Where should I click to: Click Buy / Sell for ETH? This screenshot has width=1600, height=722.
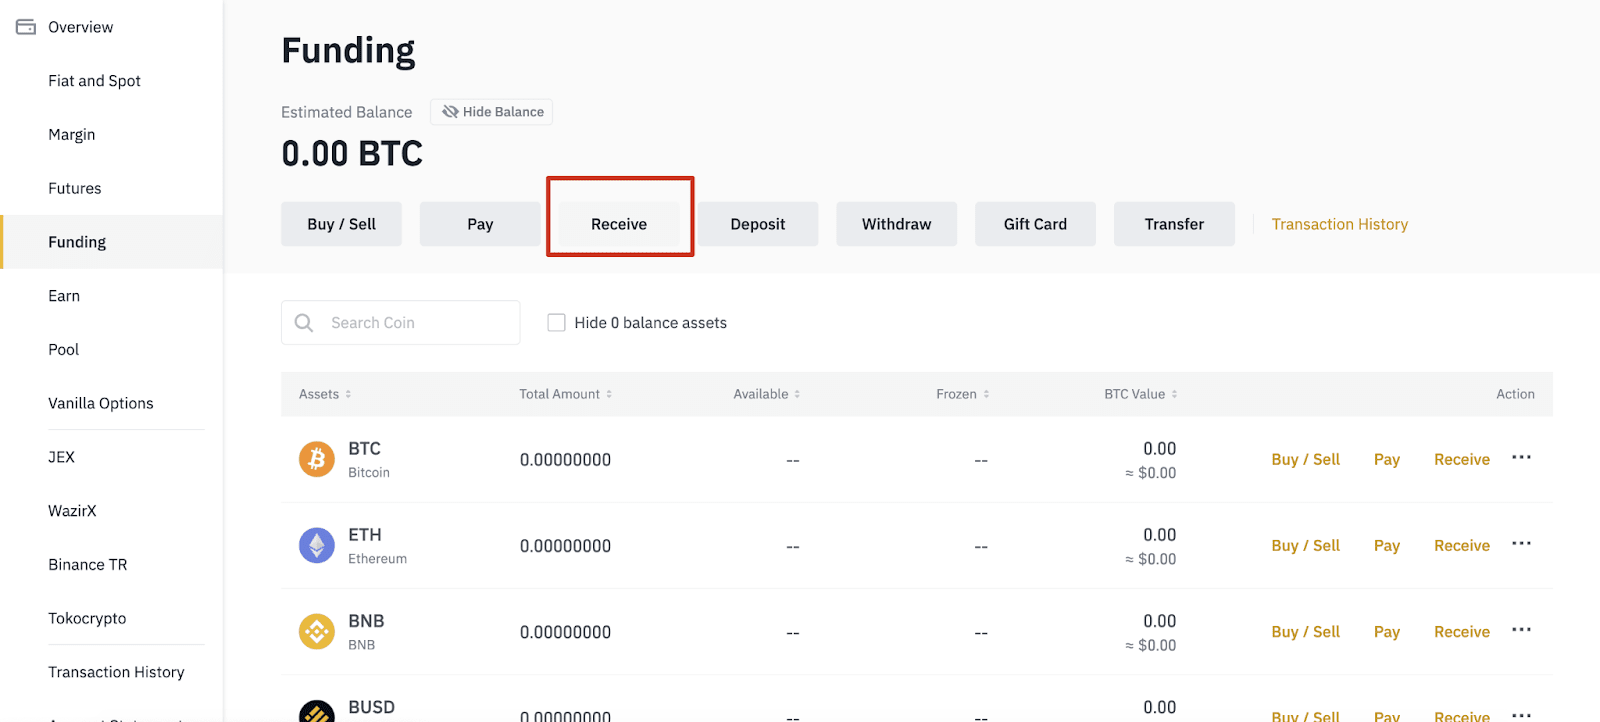[1306, 545]
